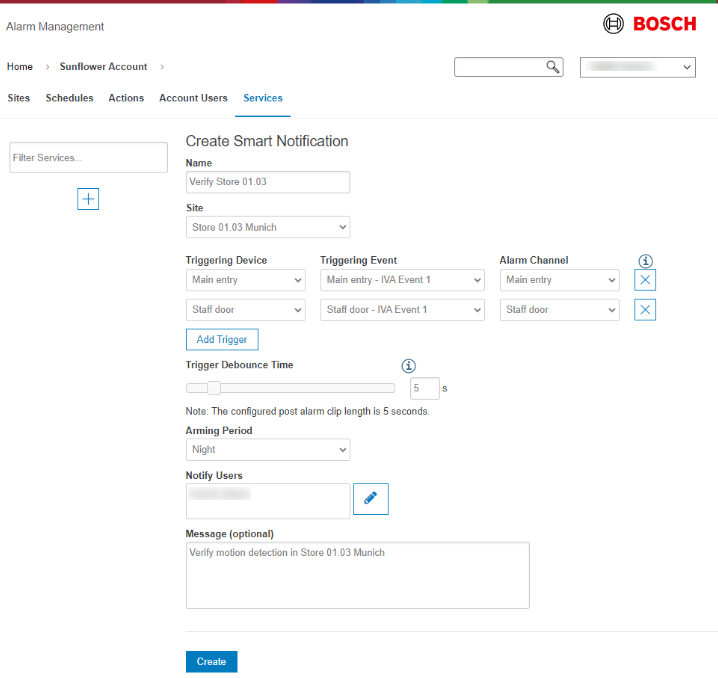The image size is (718, 678).
Task: Remove the Main entry trigger row
Action: click(x=645, y=280)
